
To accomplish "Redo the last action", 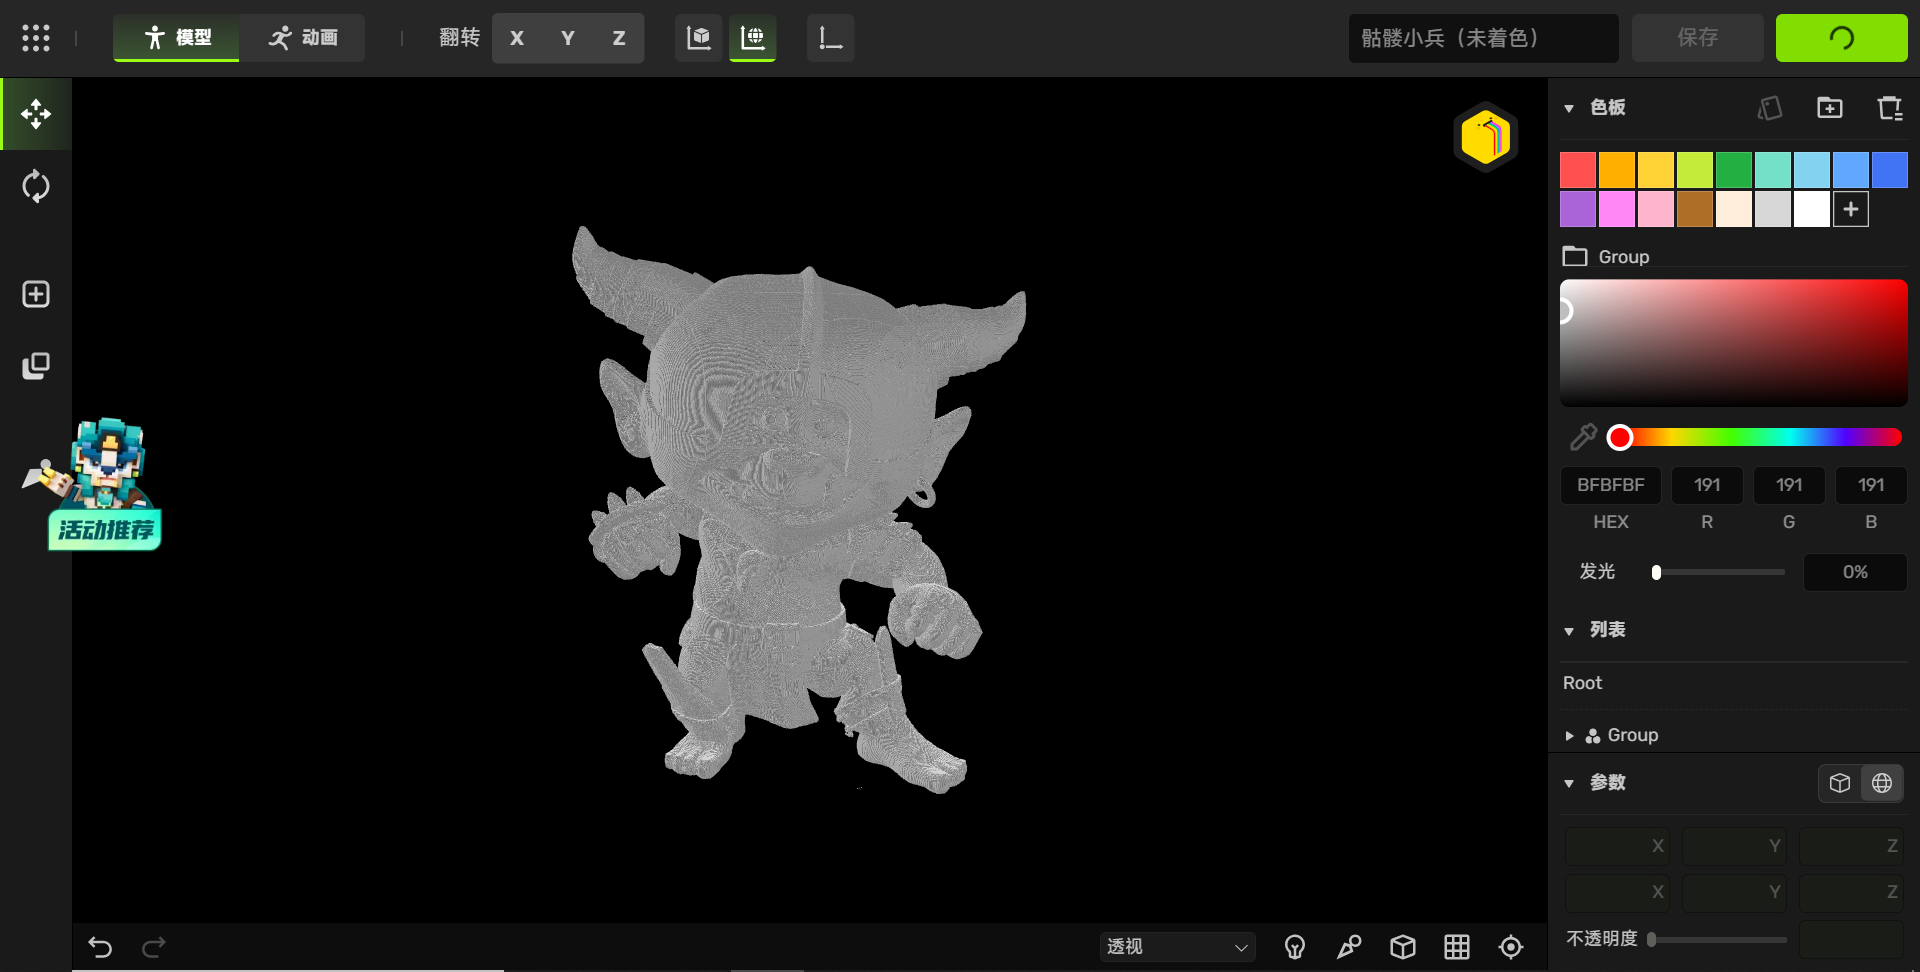I will tap(153, 947).
